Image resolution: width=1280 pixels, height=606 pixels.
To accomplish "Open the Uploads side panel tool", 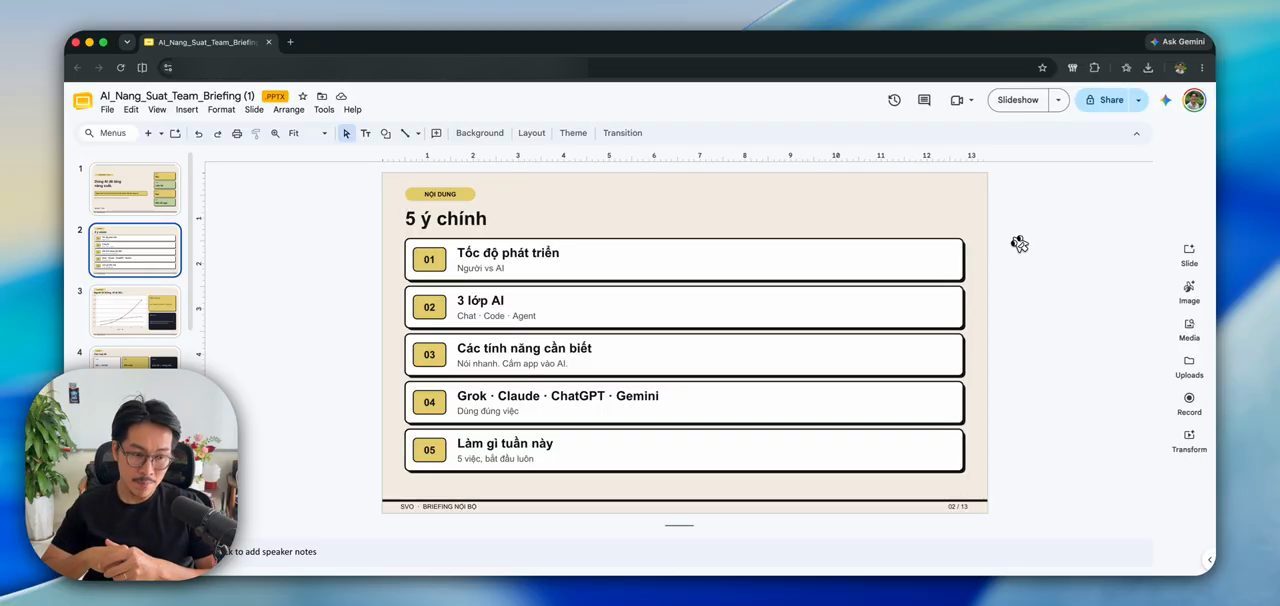I will (x=1189, y=367).
